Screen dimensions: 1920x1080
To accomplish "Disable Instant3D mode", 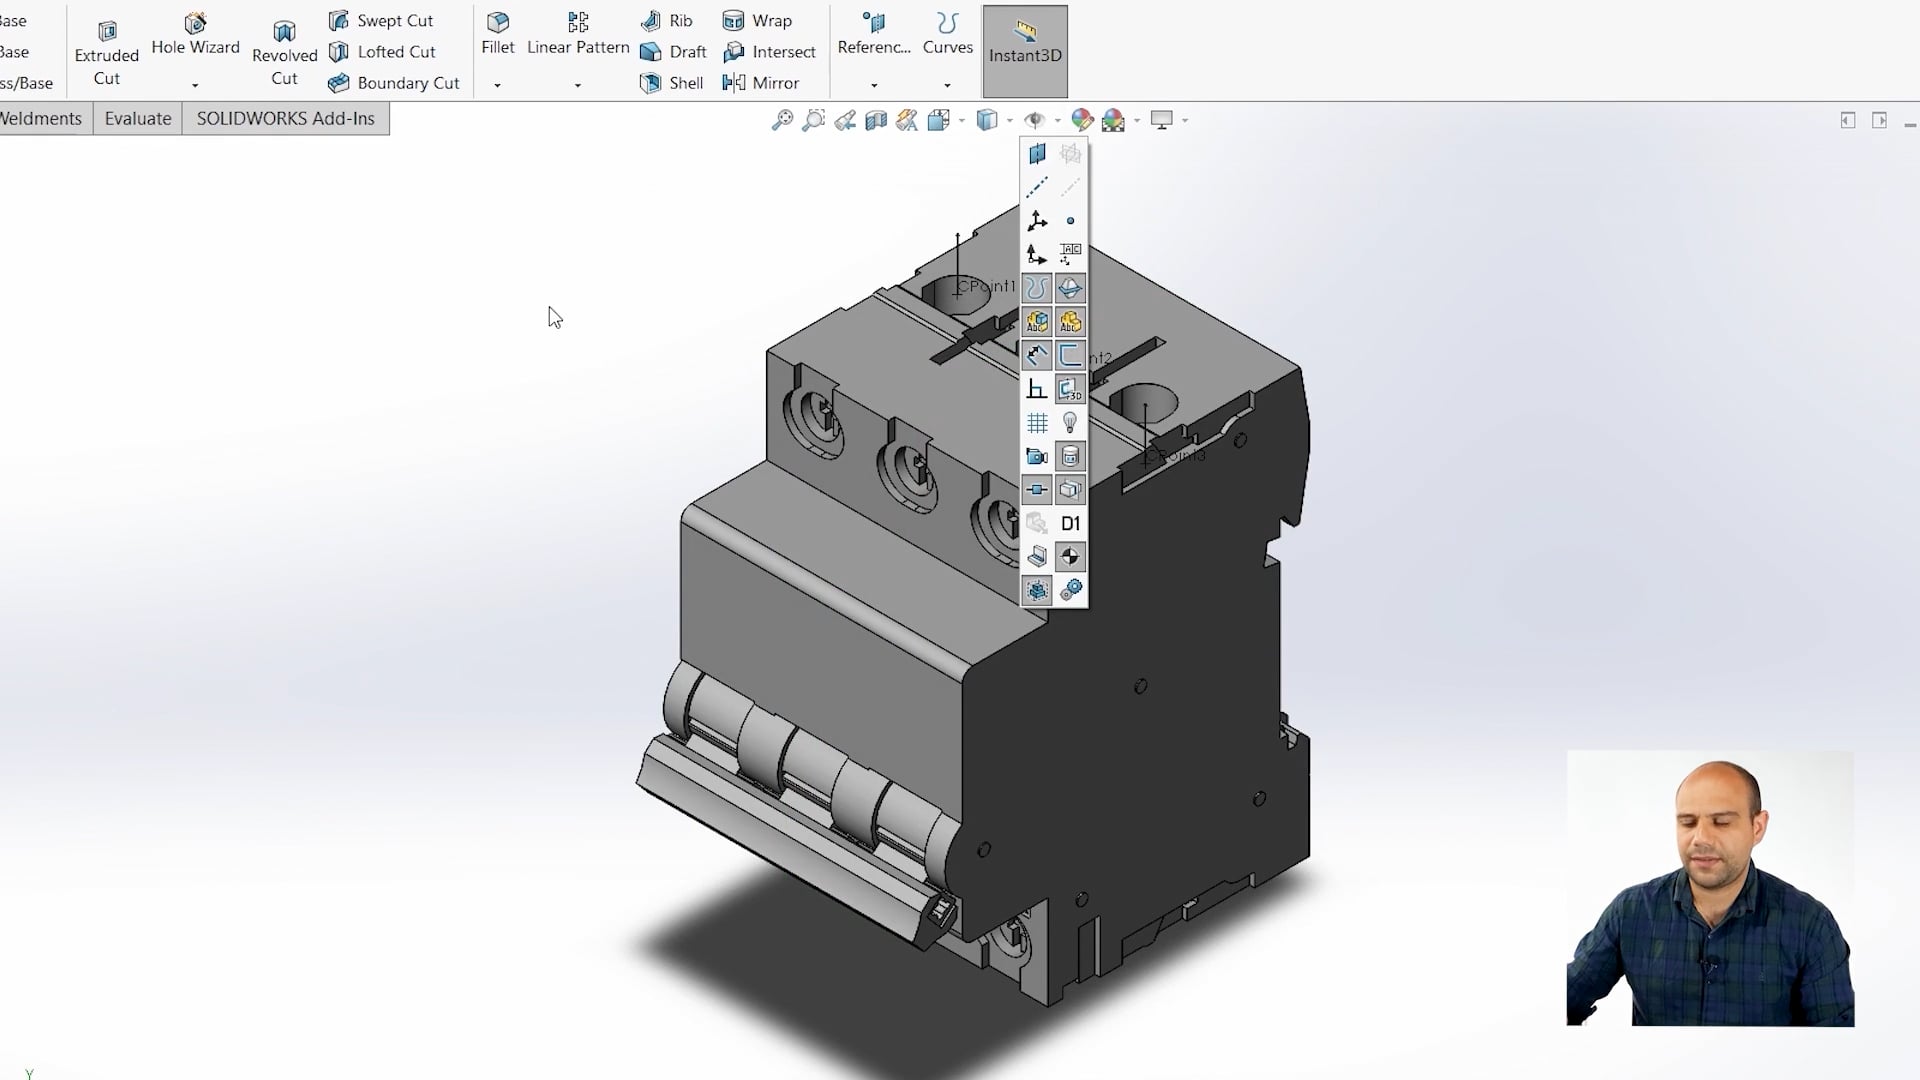I will 1025,50.
